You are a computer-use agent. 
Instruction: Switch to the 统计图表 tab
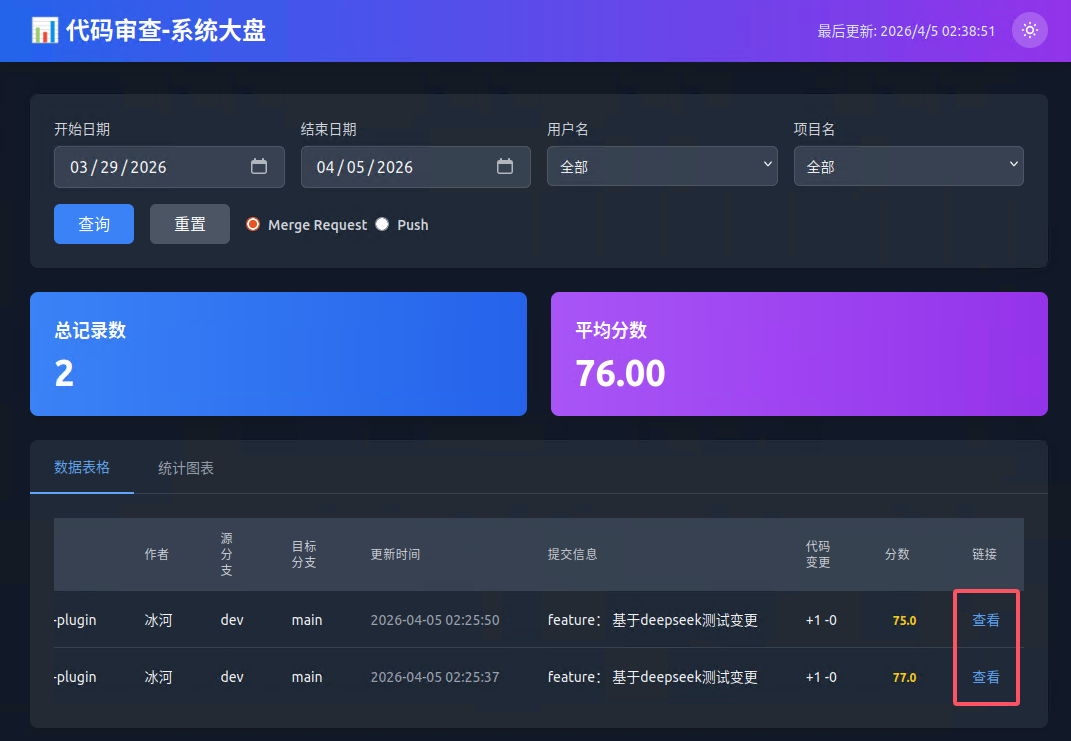coord(186,468)
